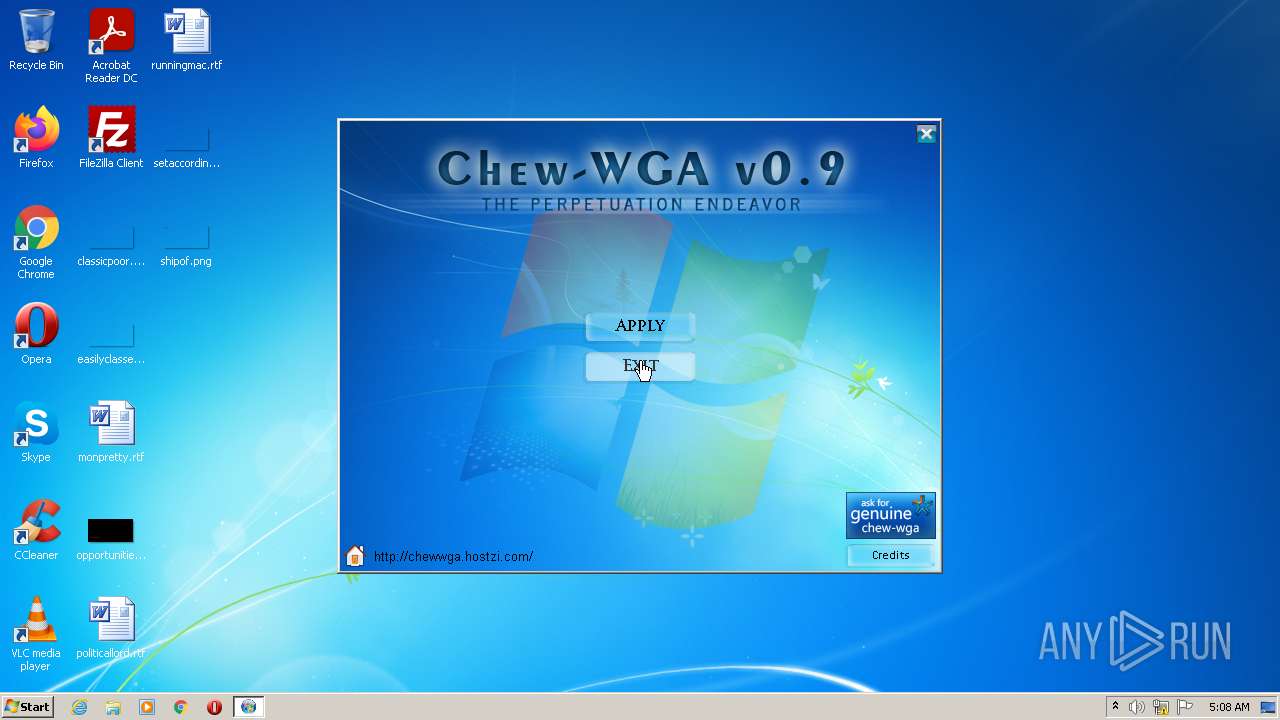Select the VLC media player shortcut

[x=36, y=634]
